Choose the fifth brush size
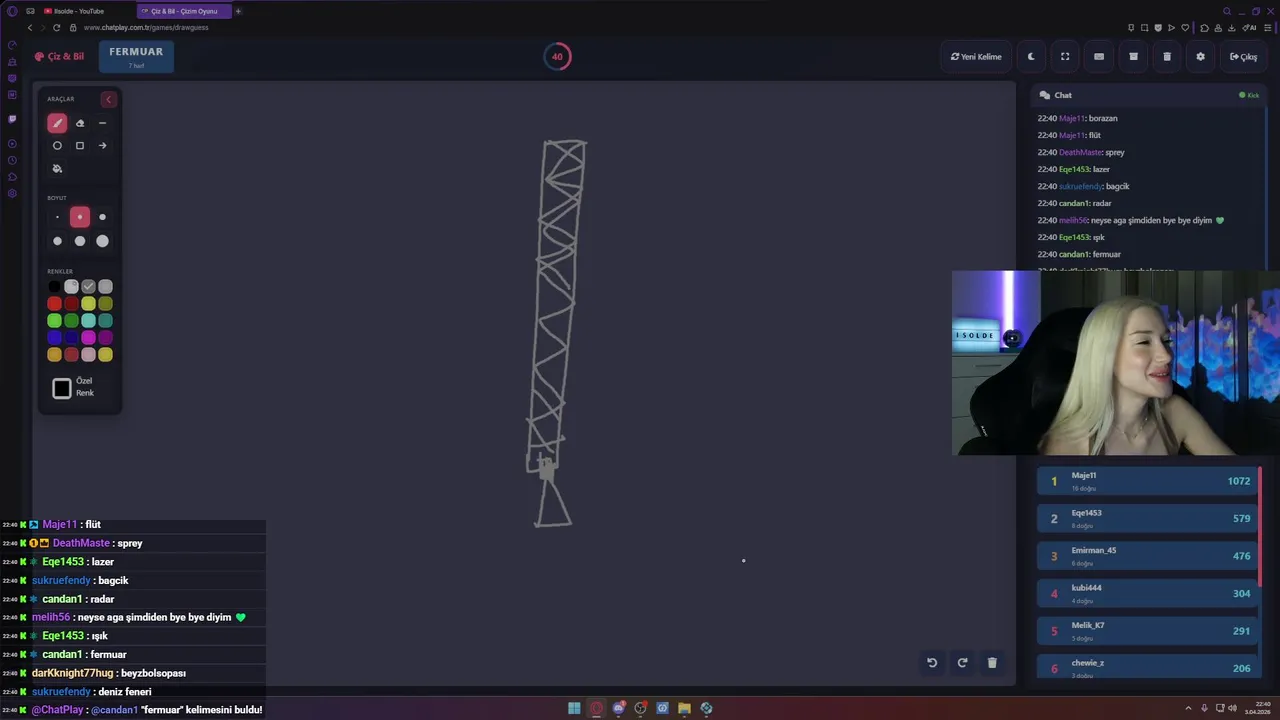The width and height of the screenshot is (1280, 720). point(80,241)
